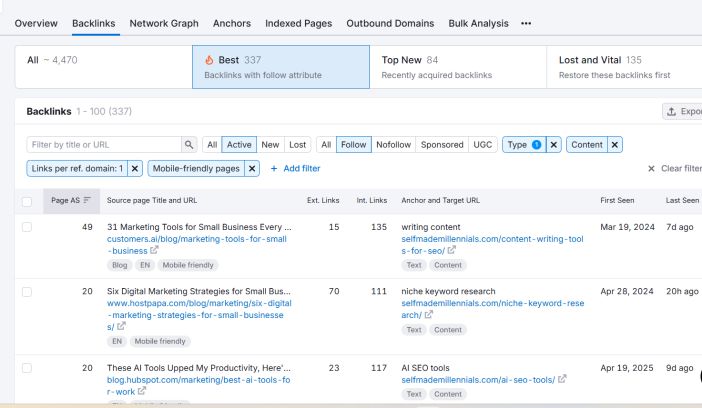Viewport: 702px width, 408px height.
Task: Select the UGC attribute toggle
Action: pyautogui.click(x=483, y=145)
